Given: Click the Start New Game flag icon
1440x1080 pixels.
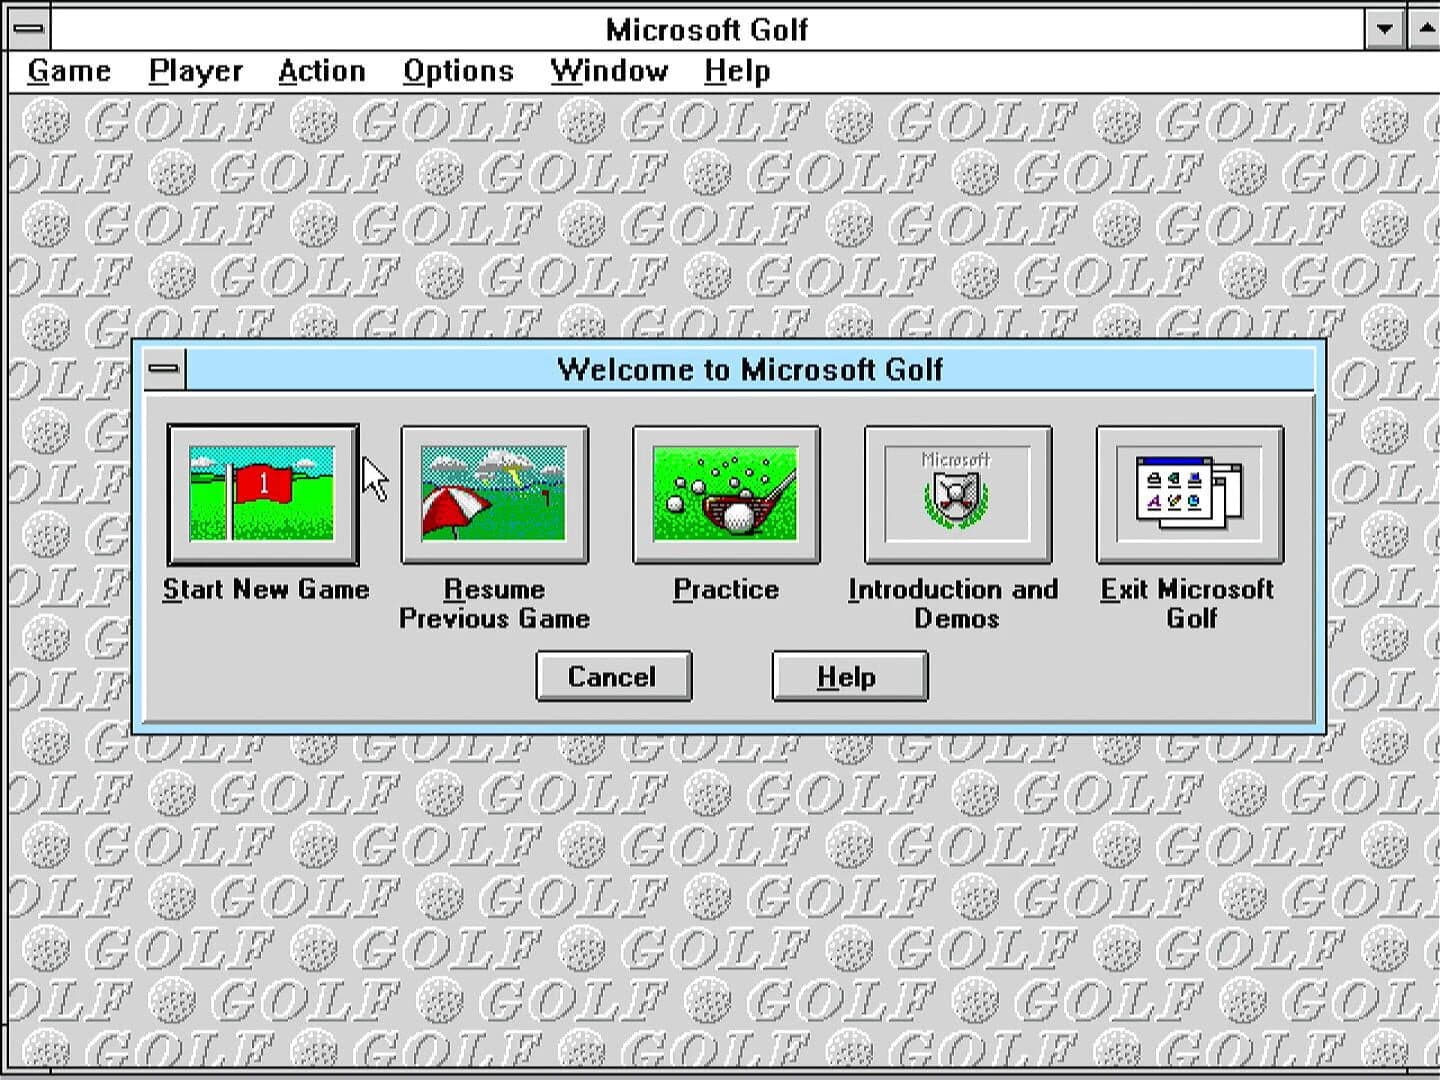Looking at the screenshot, I should [x=262, y=494].
